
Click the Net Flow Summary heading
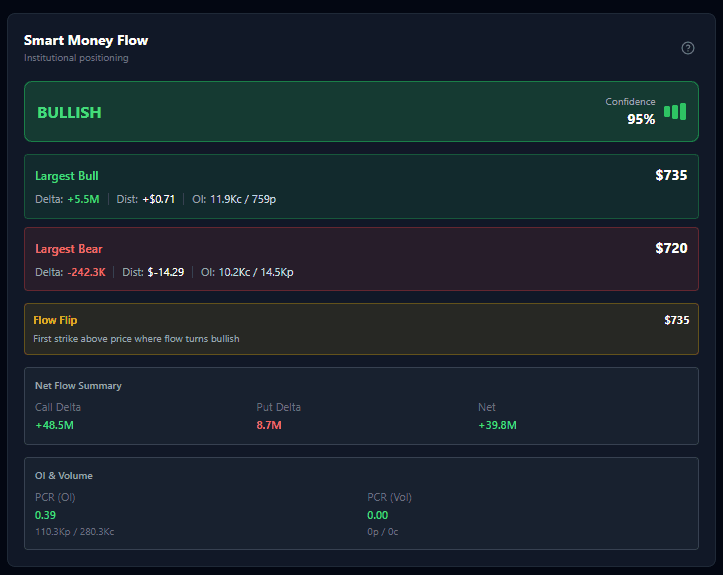(78, 385)
